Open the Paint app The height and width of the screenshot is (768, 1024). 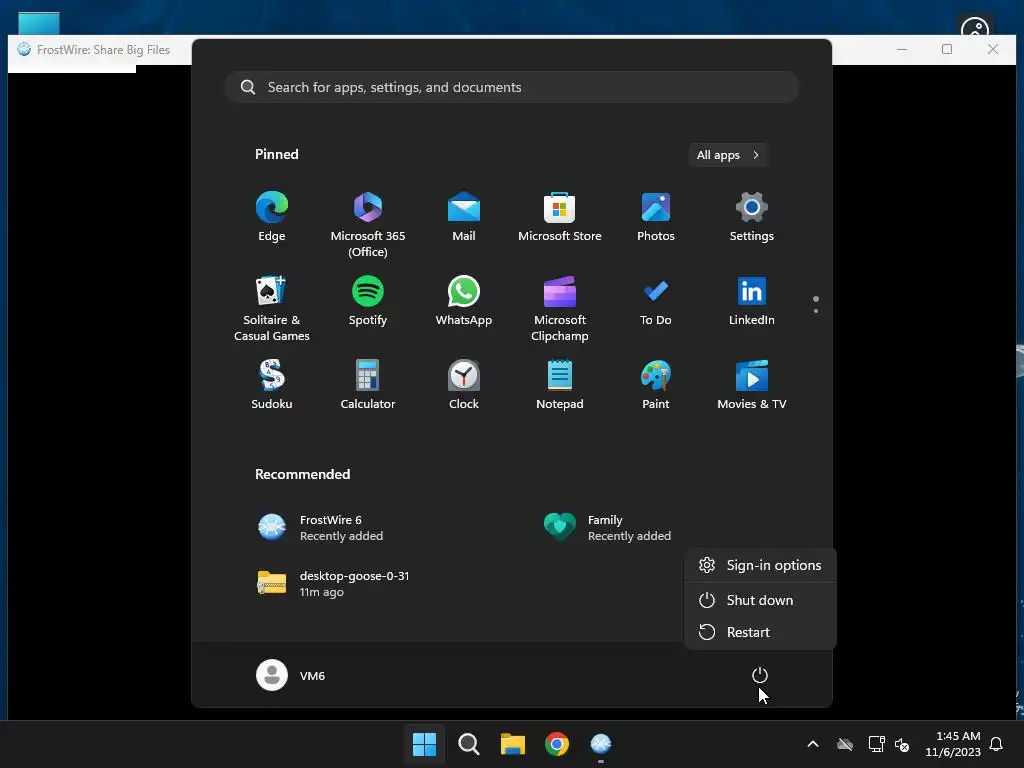656,385
